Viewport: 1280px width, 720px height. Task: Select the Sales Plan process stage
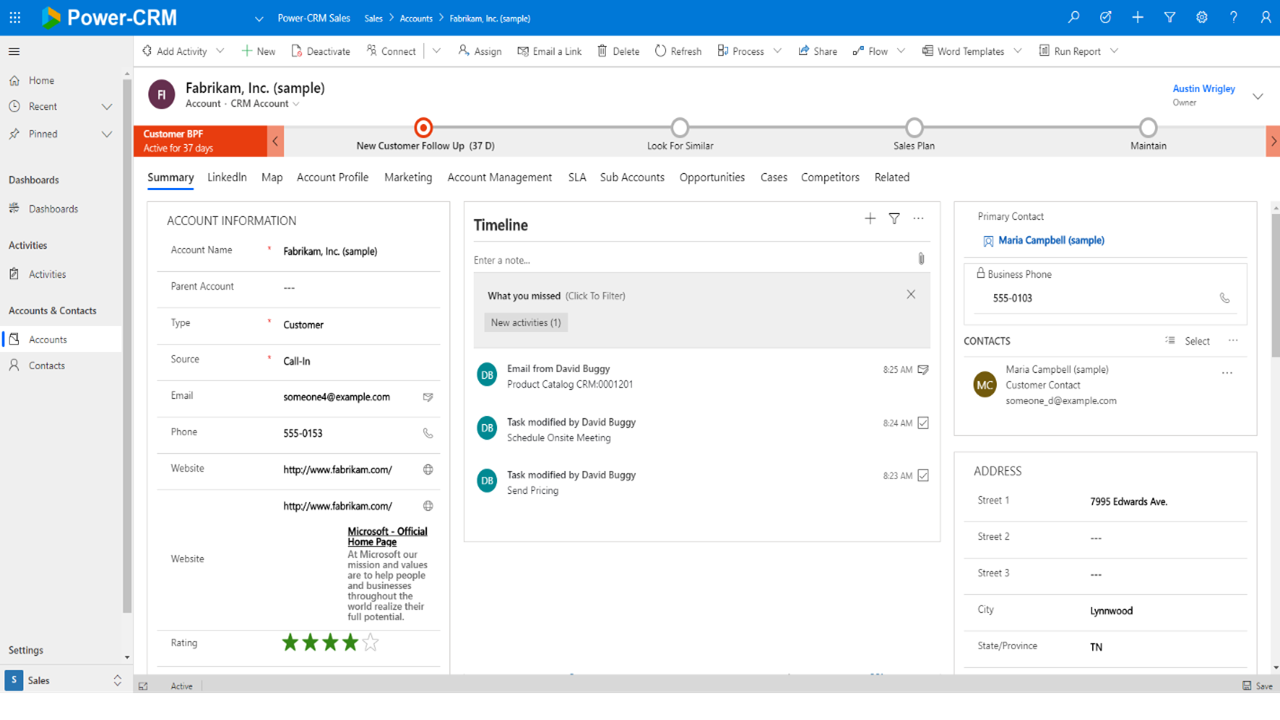tap(914, 128)
